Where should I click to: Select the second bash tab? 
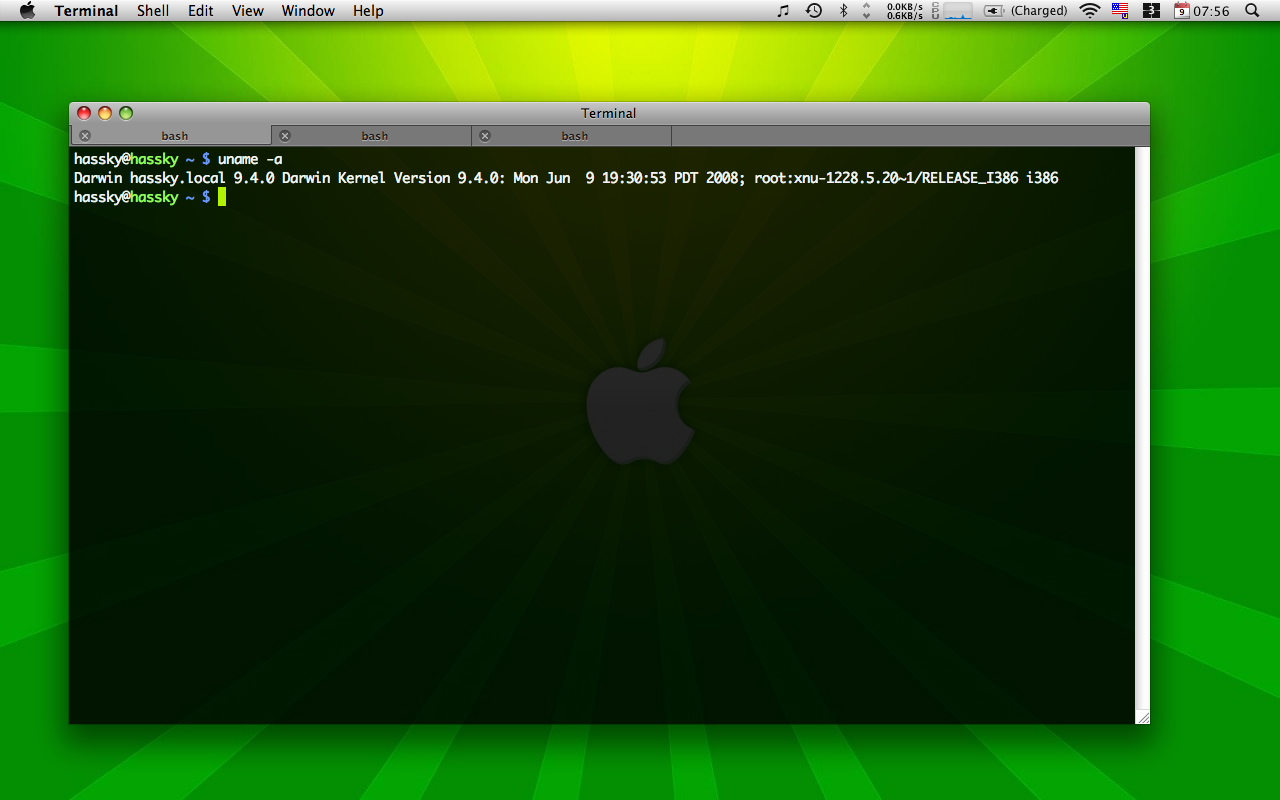click(x=371, y=136)
